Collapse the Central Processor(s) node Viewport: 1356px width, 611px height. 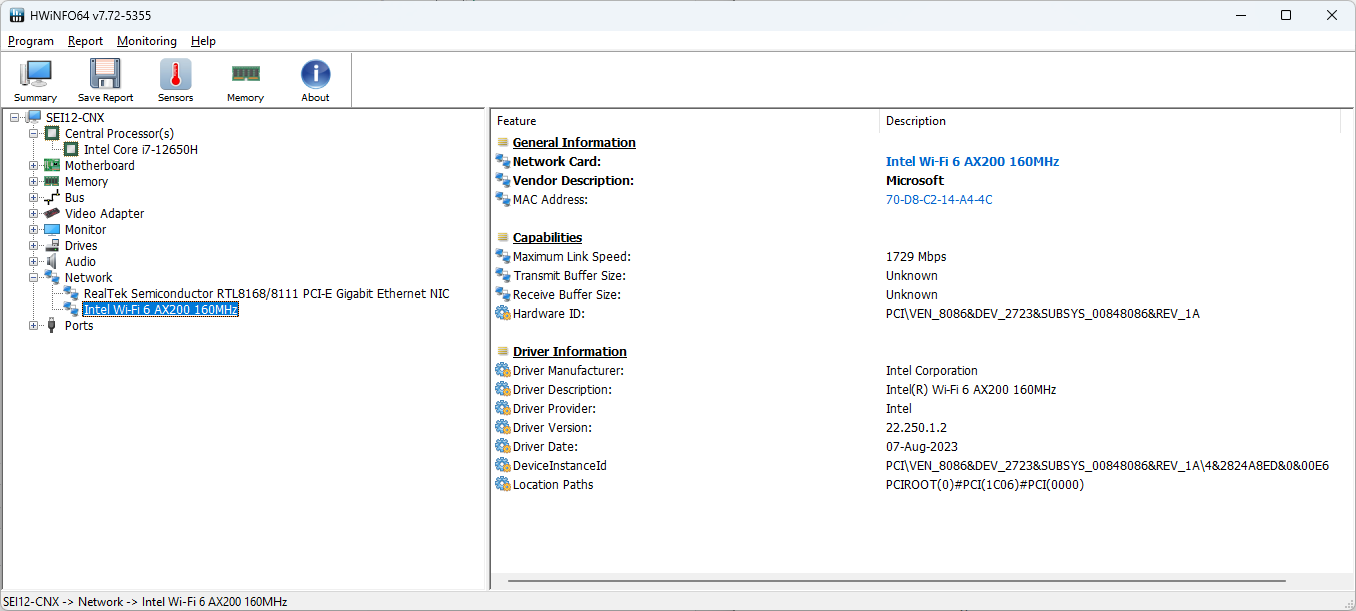pos(34,134)
